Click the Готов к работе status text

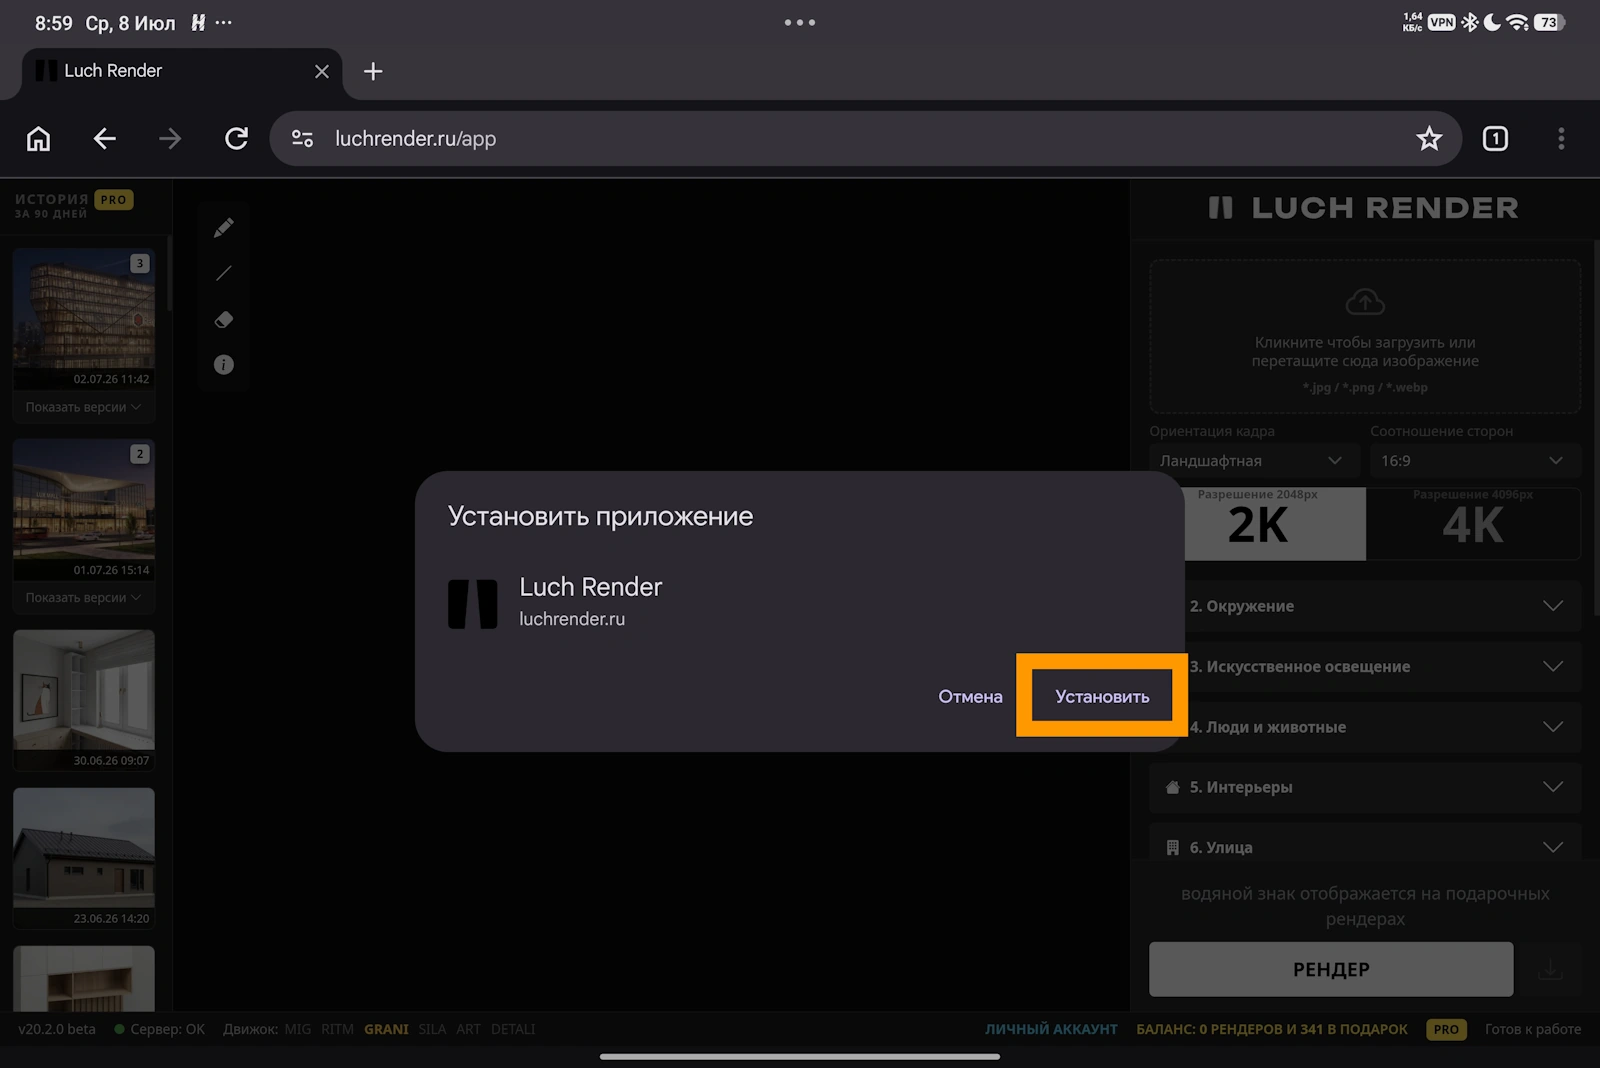[x=1533, y=1029]
